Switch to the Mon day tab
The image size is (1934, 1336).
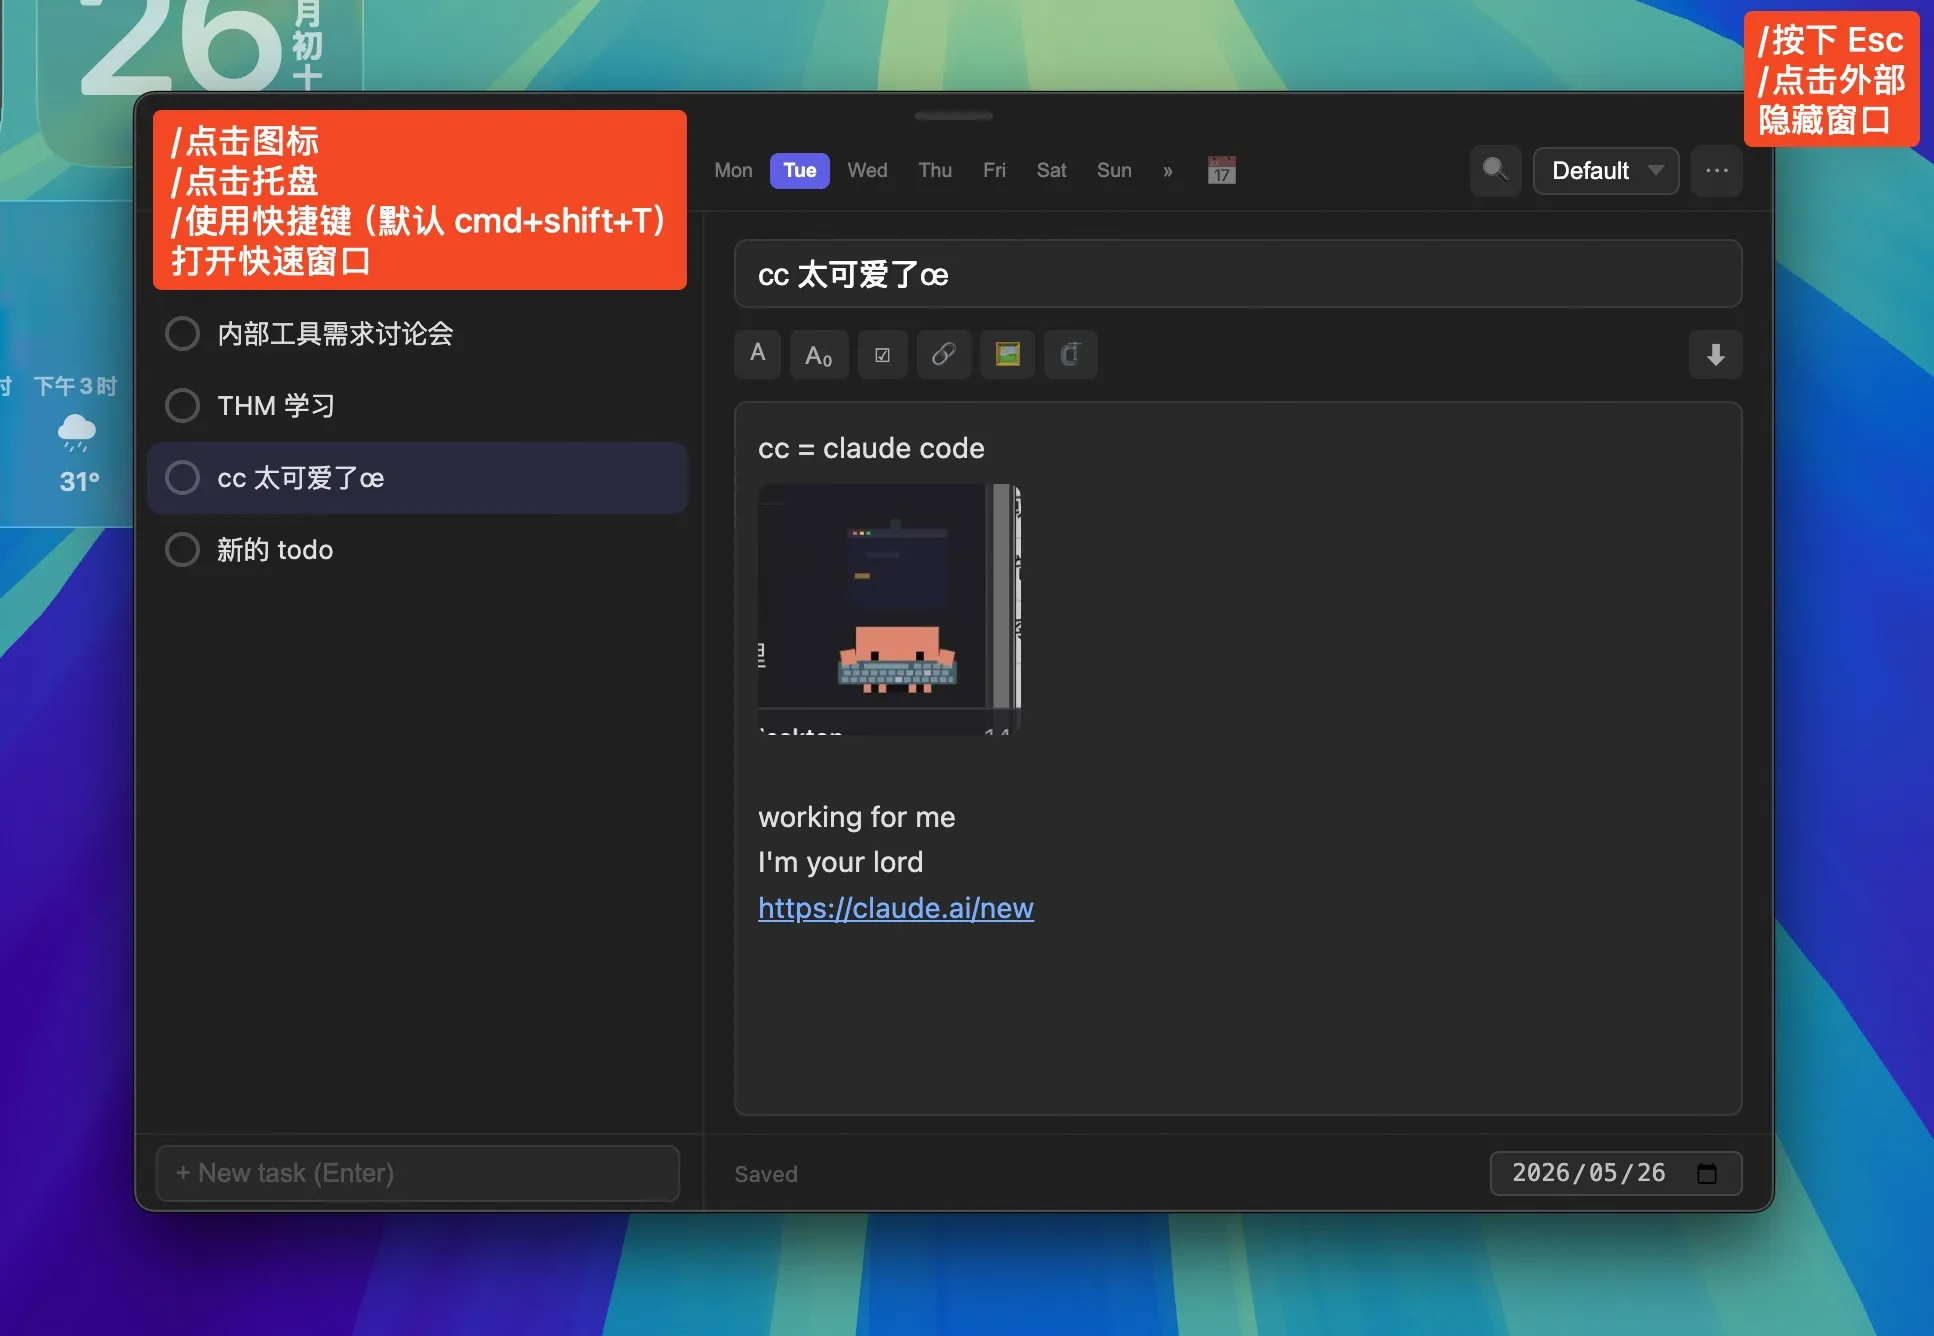(733, 170)
